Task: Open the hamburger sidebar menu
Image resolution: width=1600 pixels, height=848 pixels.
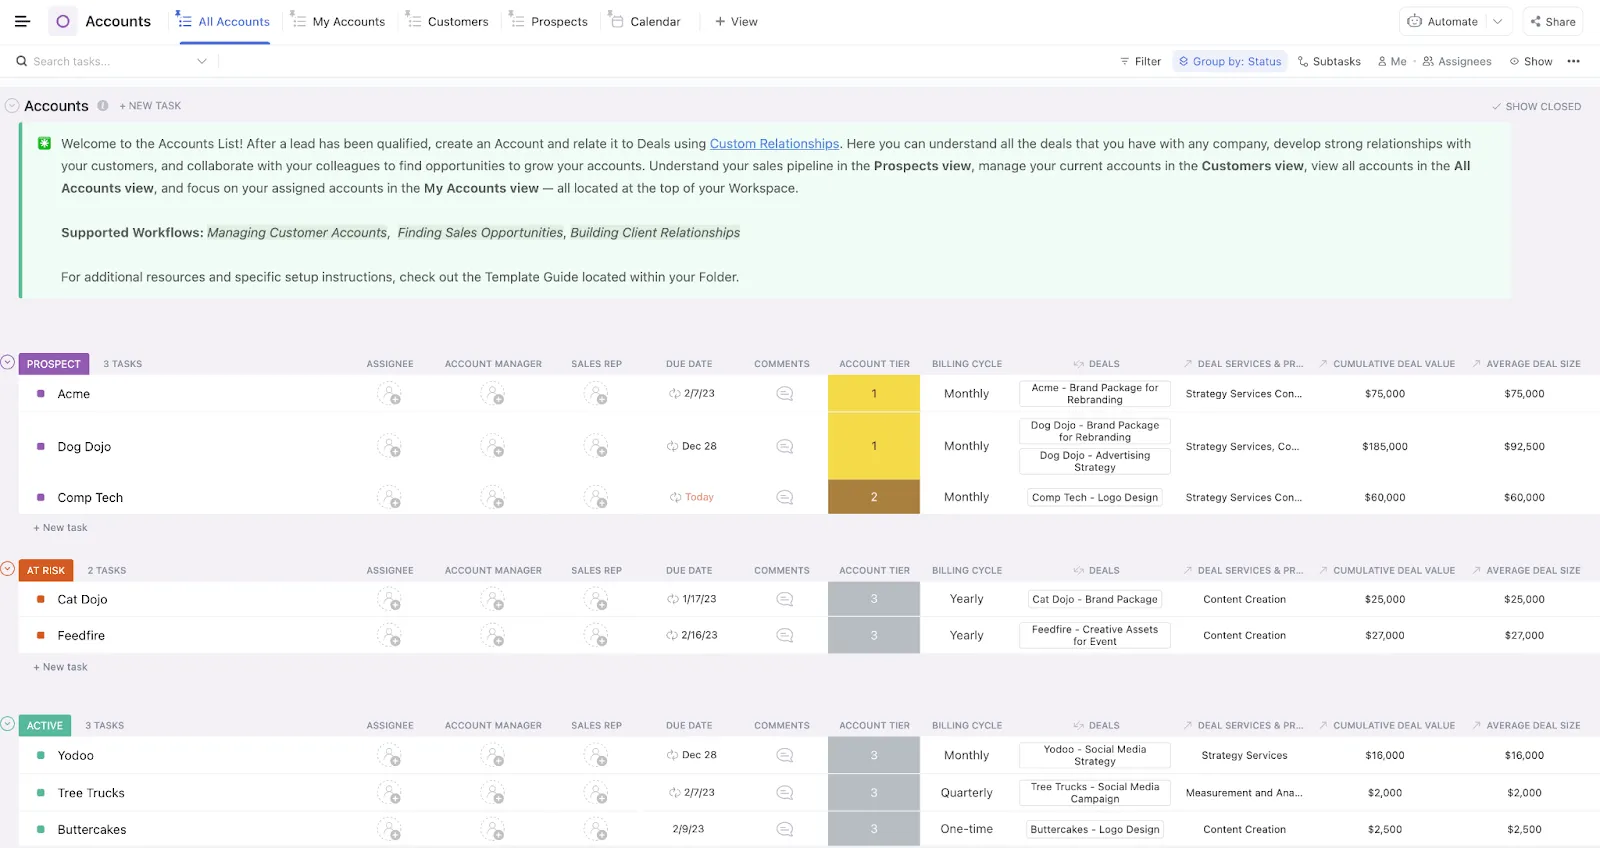Action: 22,21
